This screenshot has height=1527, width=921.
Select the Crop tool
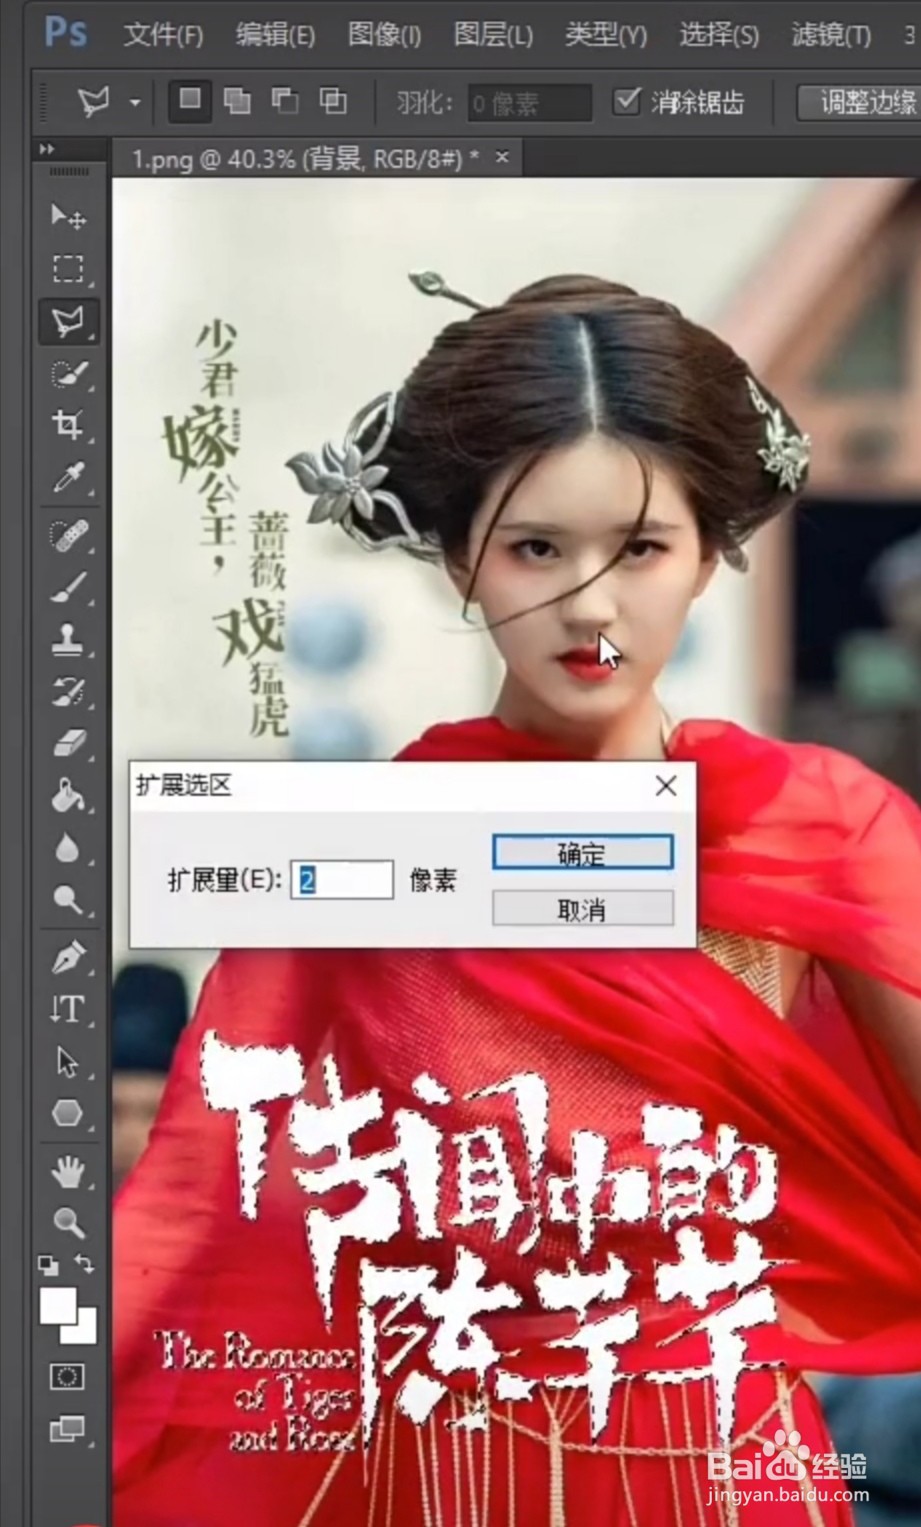pyautogui.click(x=68, y=426)
